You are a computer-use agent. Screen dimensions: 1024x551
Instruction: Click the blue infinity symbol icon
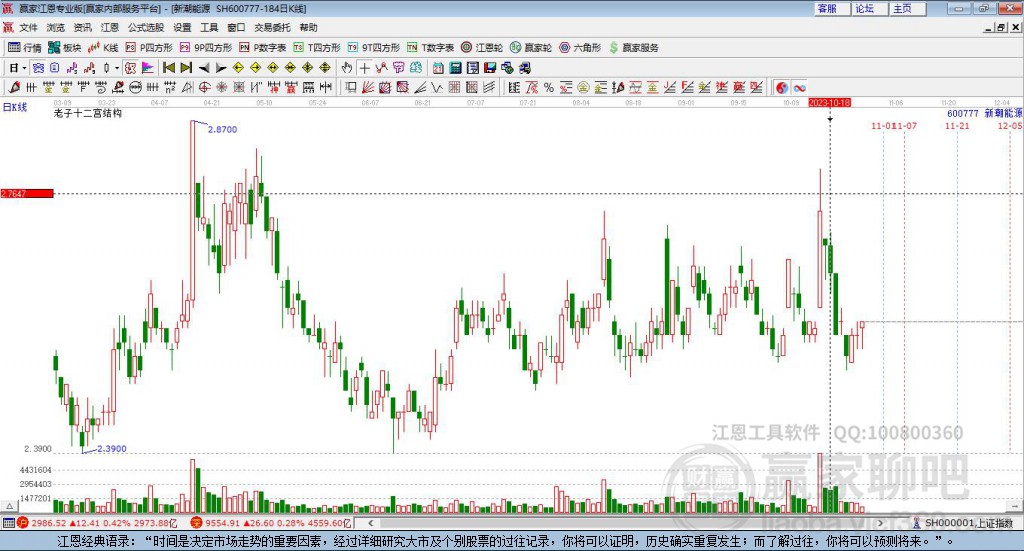pyautogui.click(x=799, y=87)
